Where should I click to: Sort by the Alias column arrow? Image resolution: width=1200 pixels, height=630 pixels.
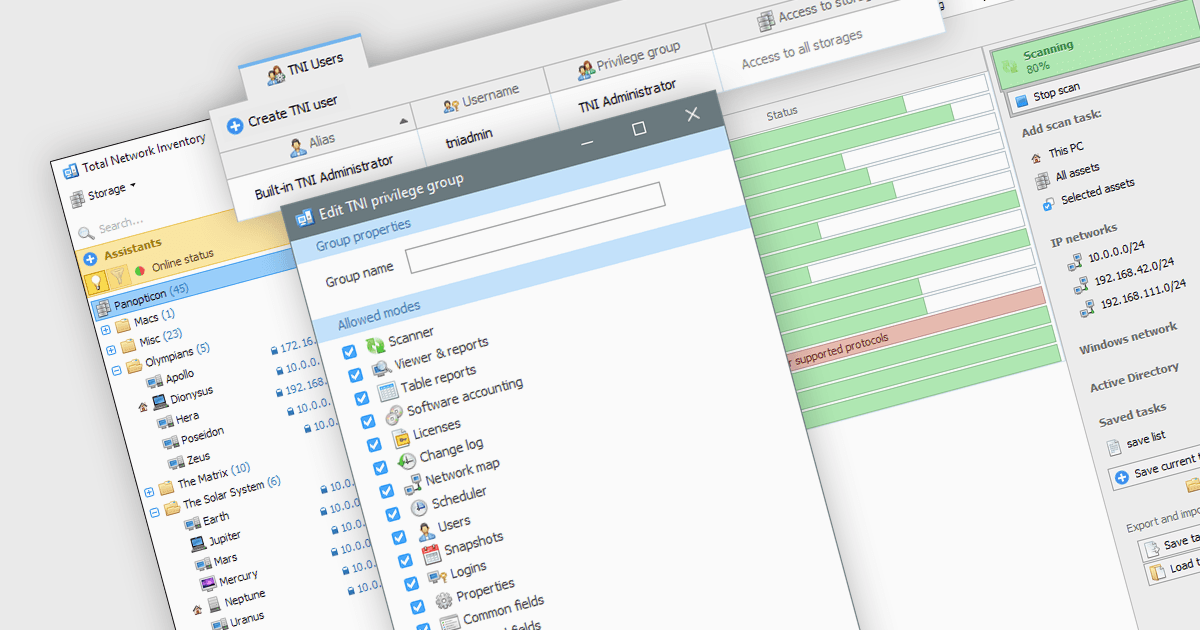pyautogui.click(x=405, y=120)
